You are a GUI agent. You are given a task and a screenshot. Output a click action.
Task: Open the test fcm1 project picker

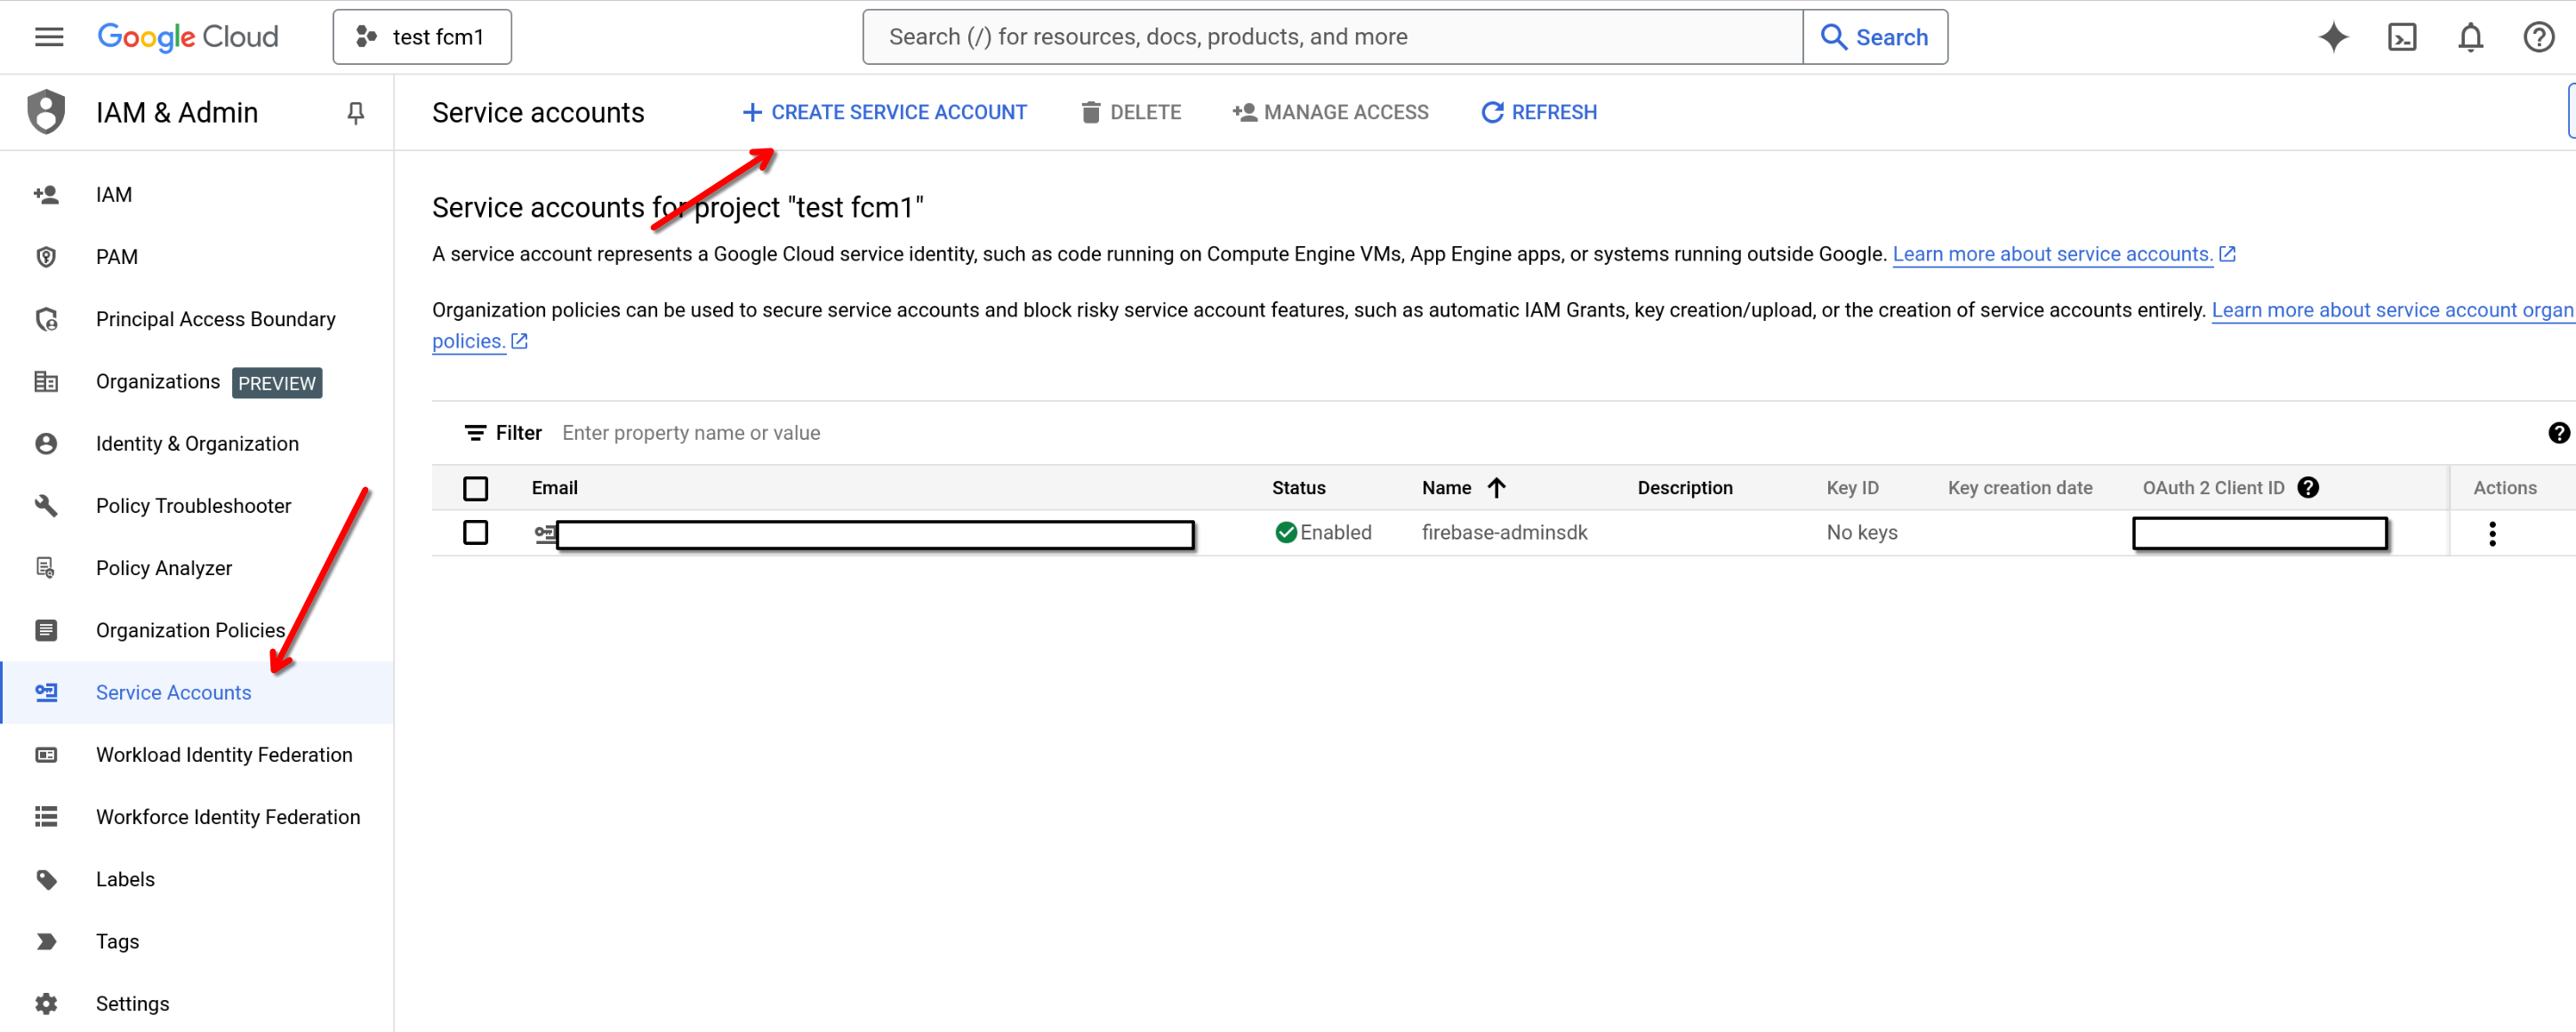point(421,36)
